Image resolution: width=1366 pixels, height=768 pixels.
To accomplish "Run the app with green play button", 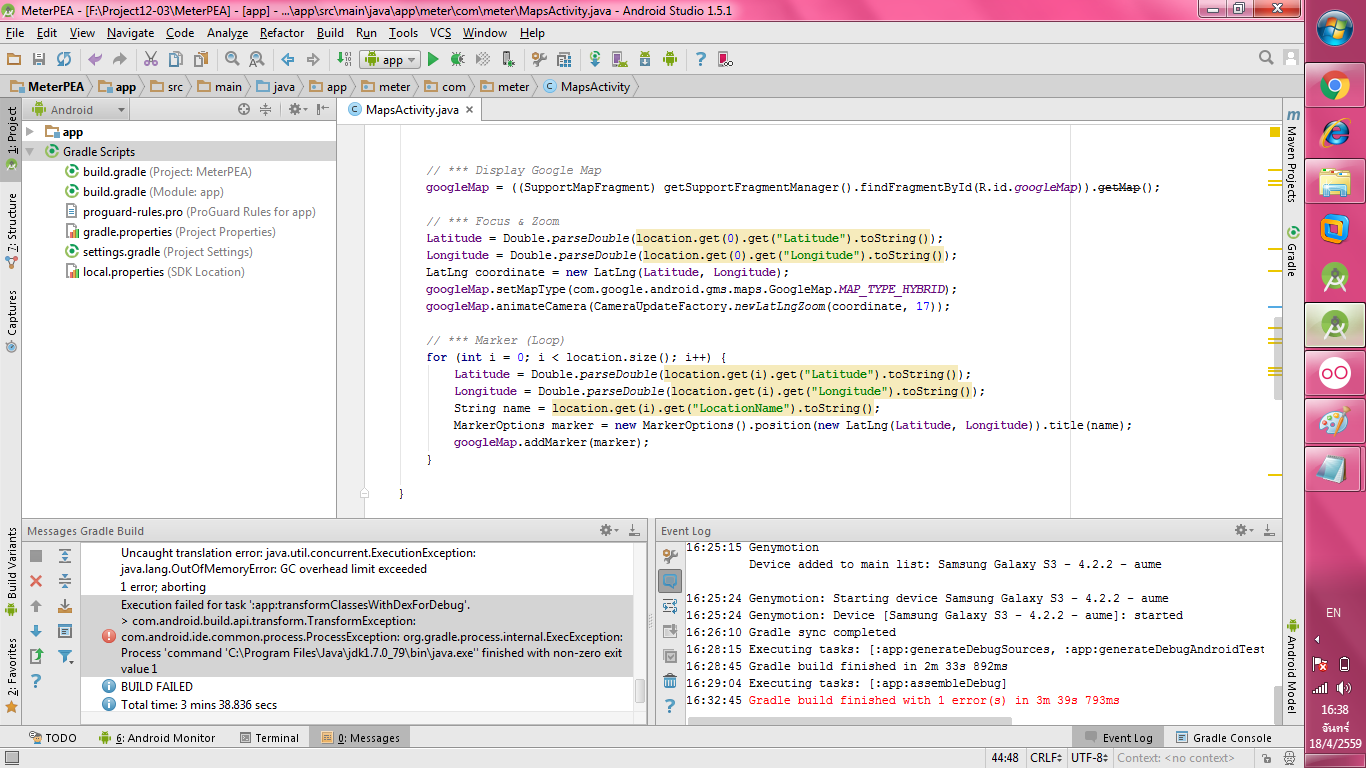I will pos(433,60).
